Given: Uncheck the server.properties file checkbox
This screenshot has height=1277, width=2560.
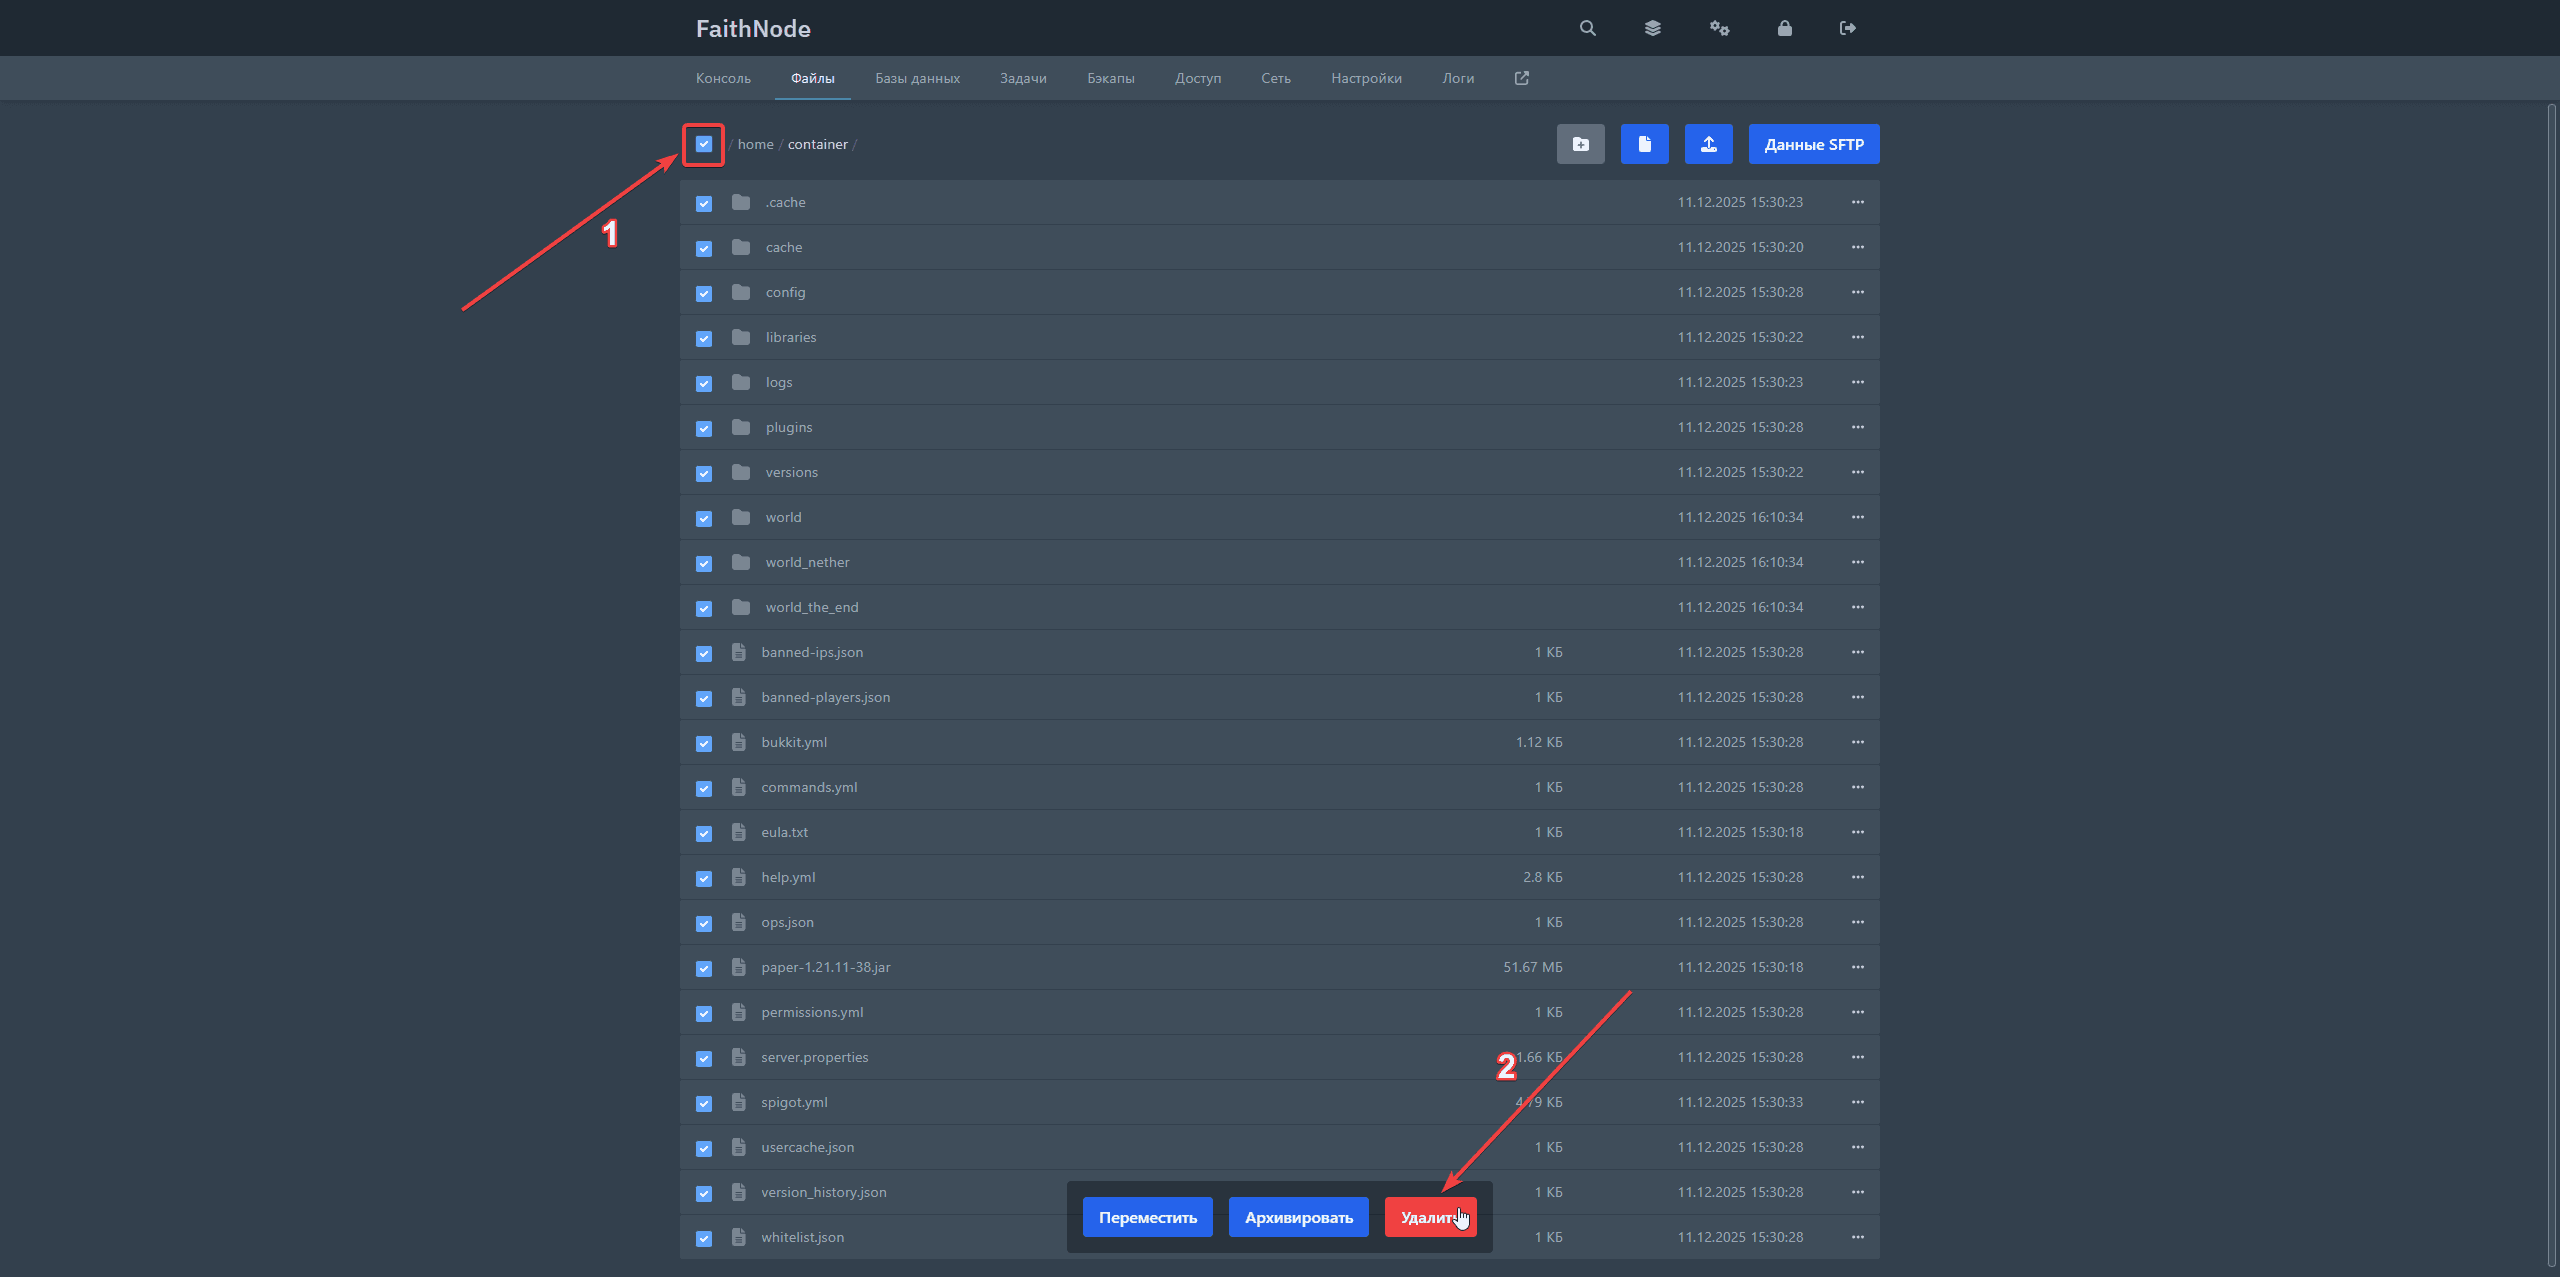Looking at the screenshot, I should 704,1058.
